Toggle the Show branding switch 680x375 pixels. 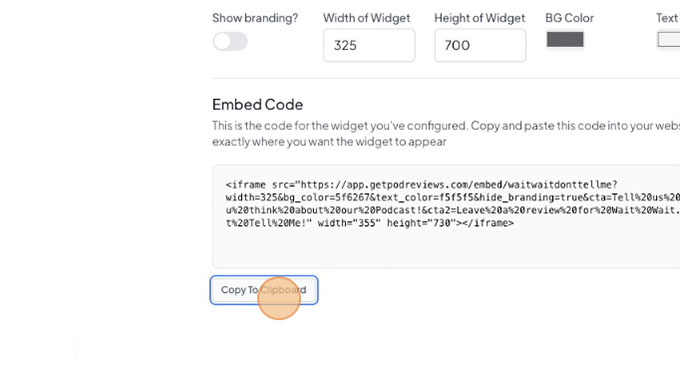[x=230, y=42]
